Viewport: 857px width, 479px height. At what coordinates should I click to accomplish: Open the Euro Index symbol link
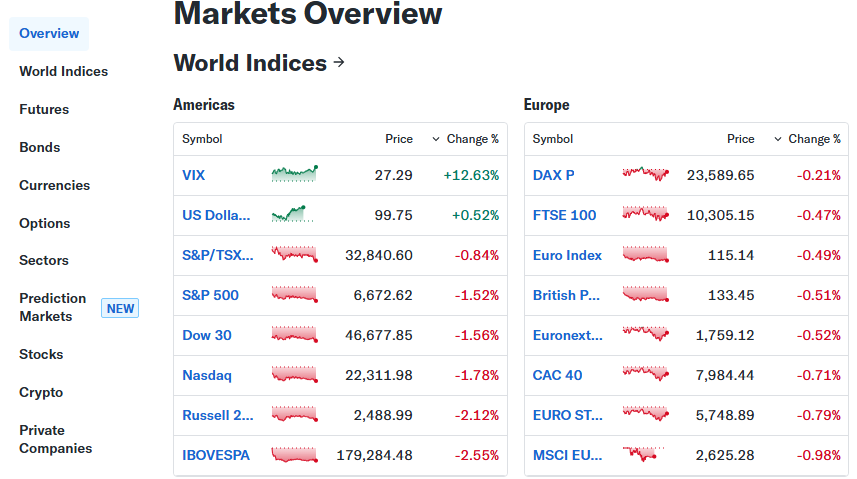tap(567, 255)
